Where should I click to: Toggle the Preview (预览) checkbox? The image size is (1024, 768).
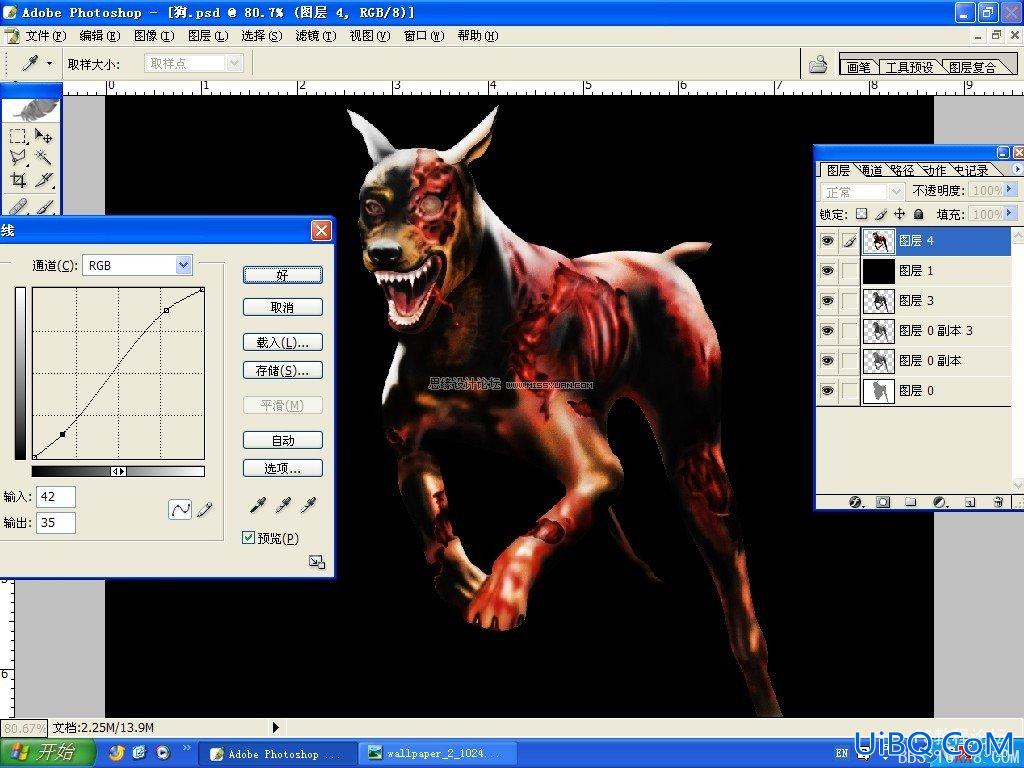[x=248, y=537]
